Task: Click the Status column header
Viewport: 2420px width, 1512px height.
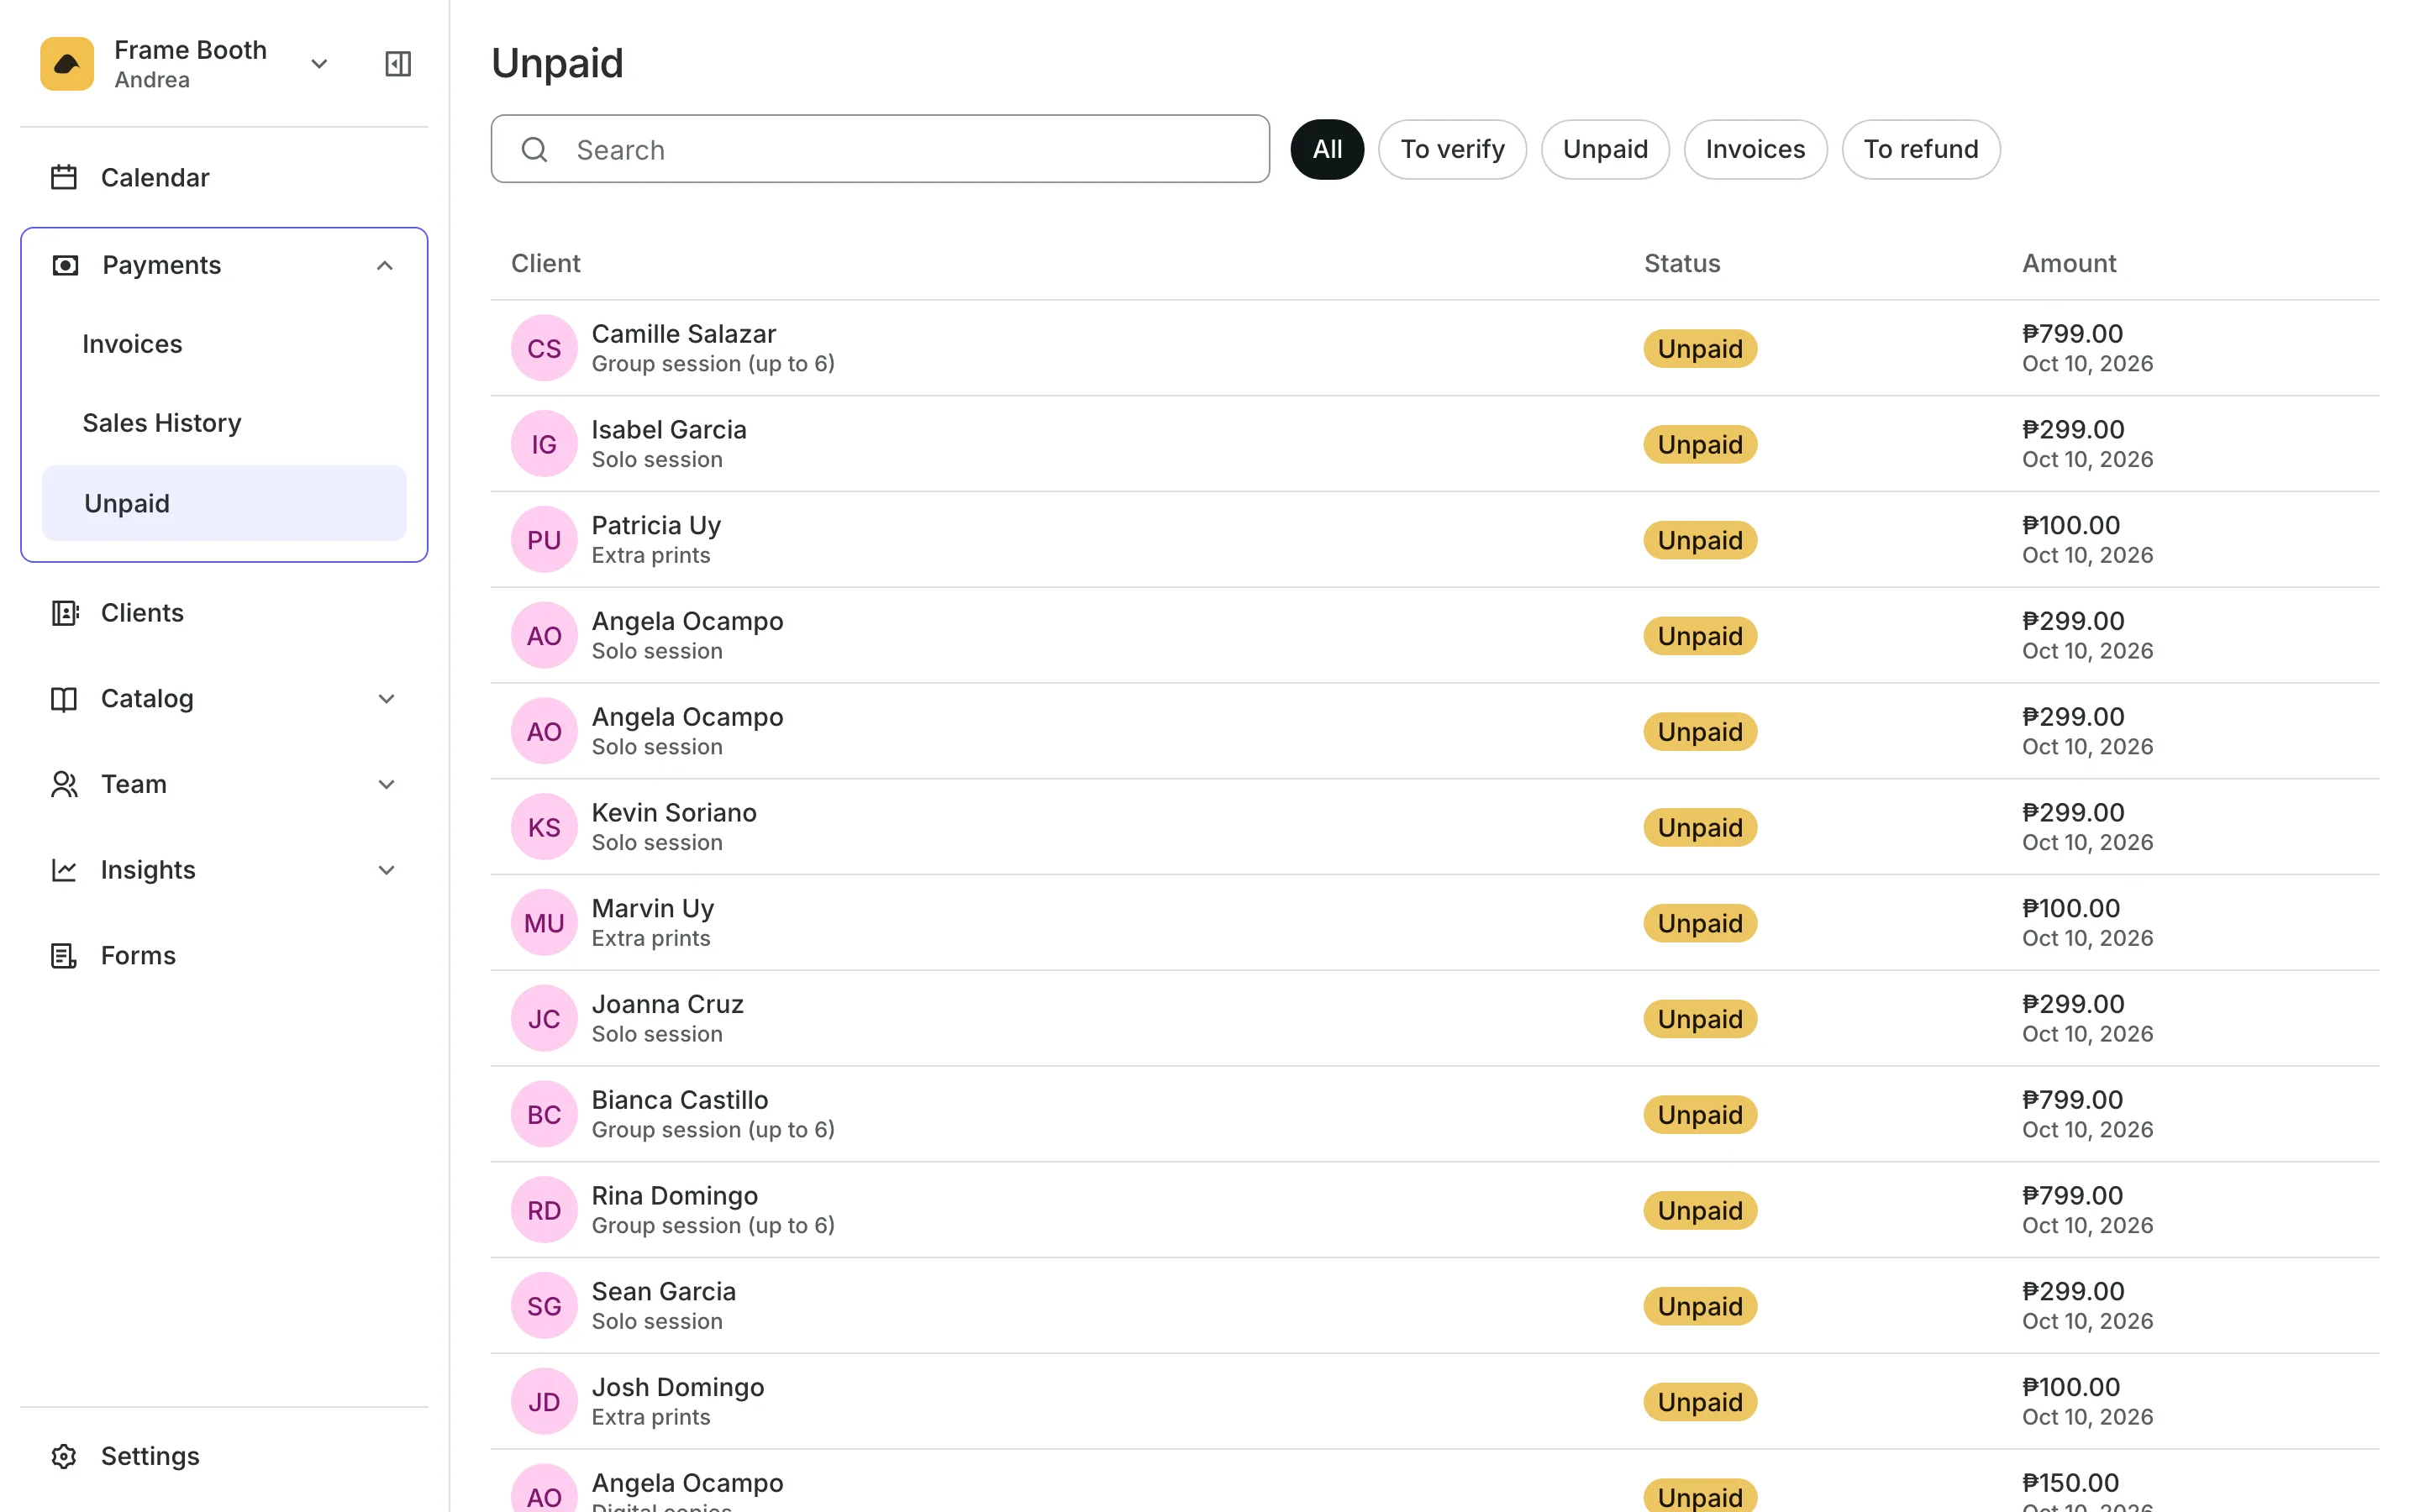Action: pyautogui.click(x=1682, y=263)
